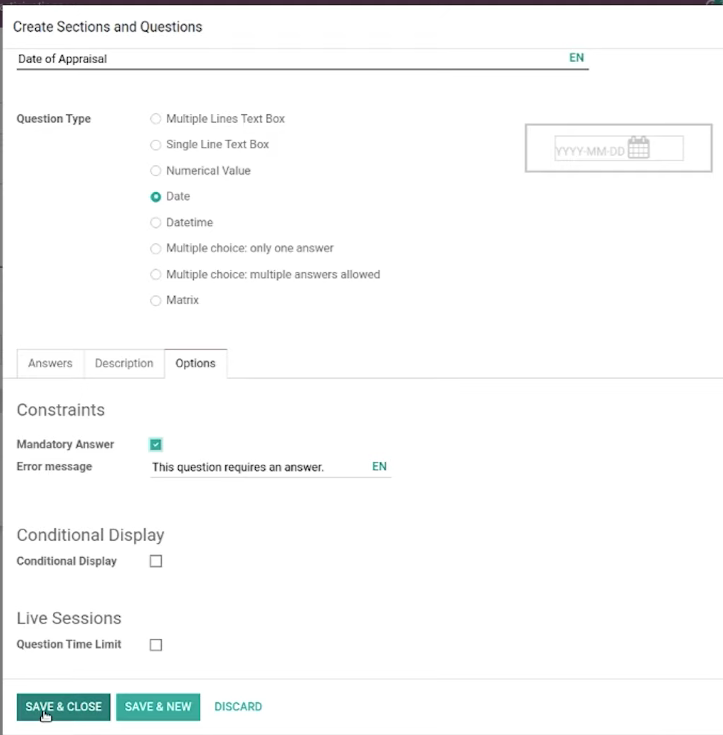Screen dimensions: 723x735
Task: Select Multiple choice: only one answer
Action: (x=156, y=248)
